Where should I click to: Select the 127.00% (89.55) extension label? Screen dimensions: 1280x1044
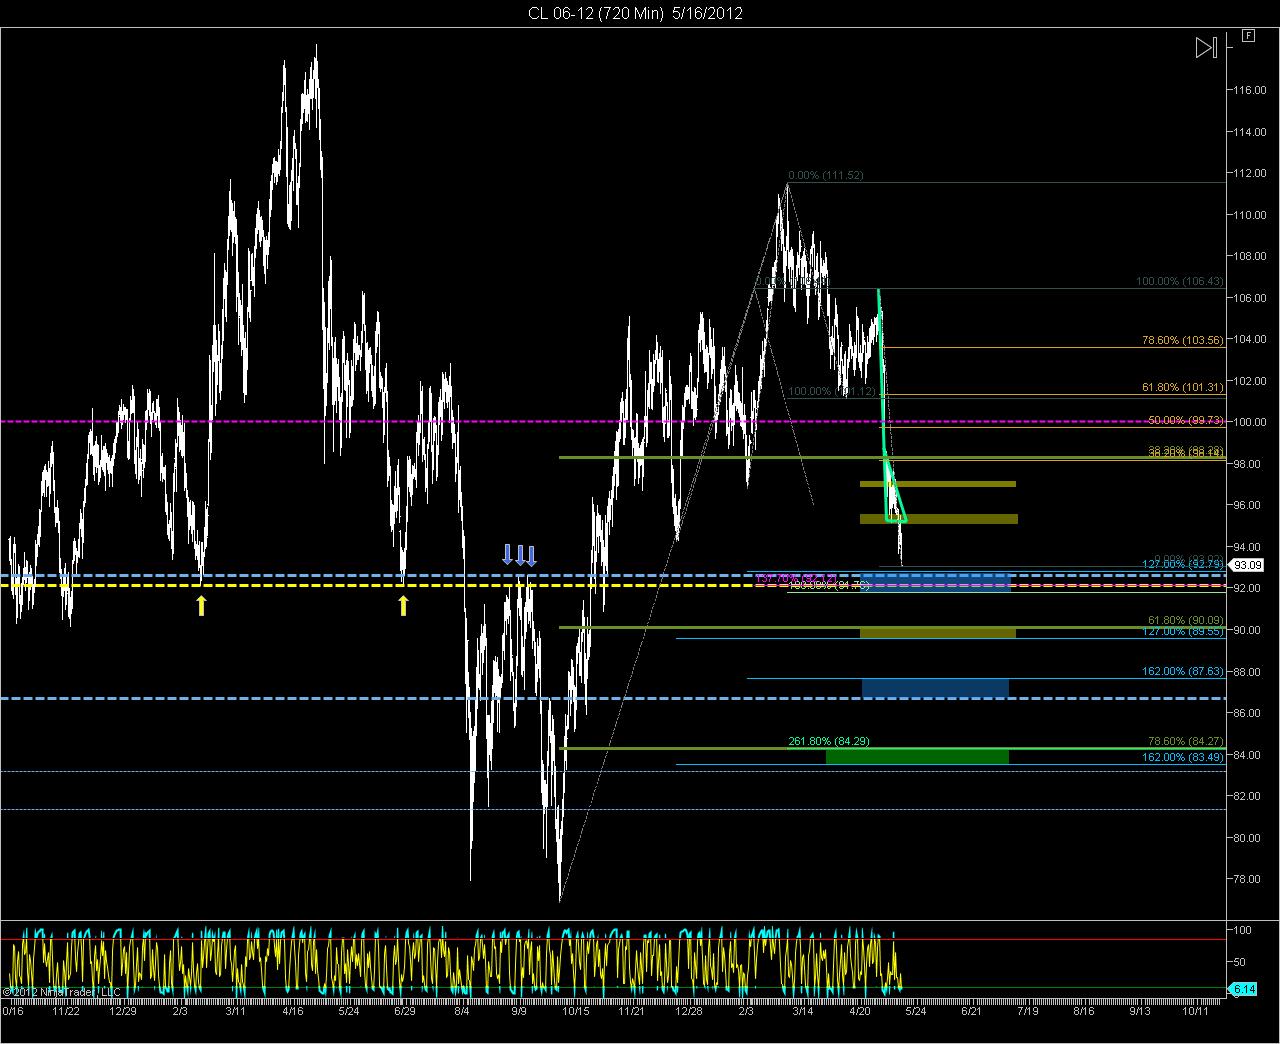coord(1183,632)
